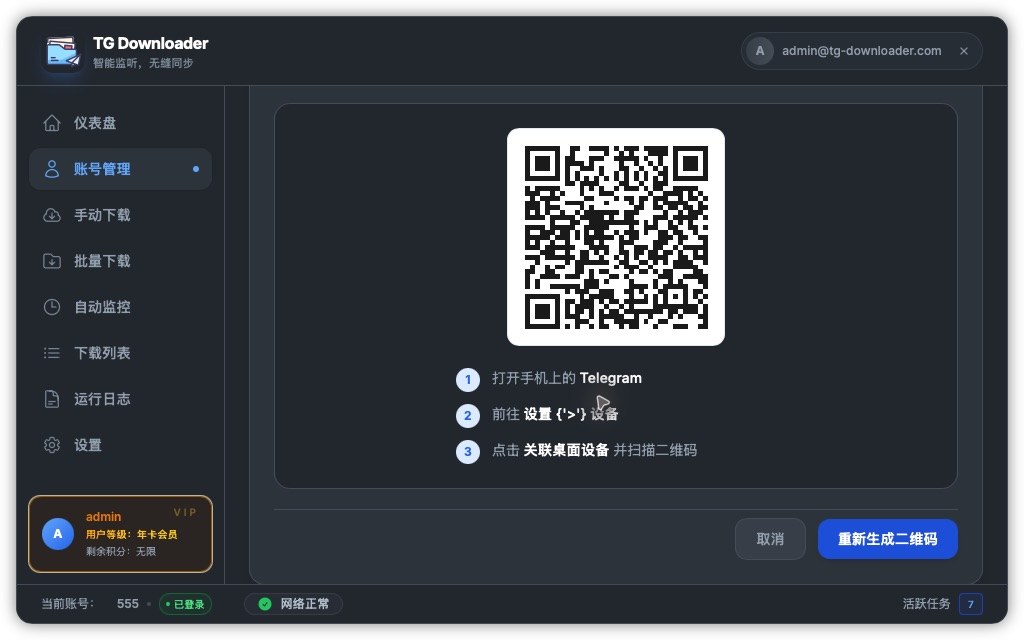Click the blue dot on 账号管理
Viewport: 1024px width, 640px height.
195,169
